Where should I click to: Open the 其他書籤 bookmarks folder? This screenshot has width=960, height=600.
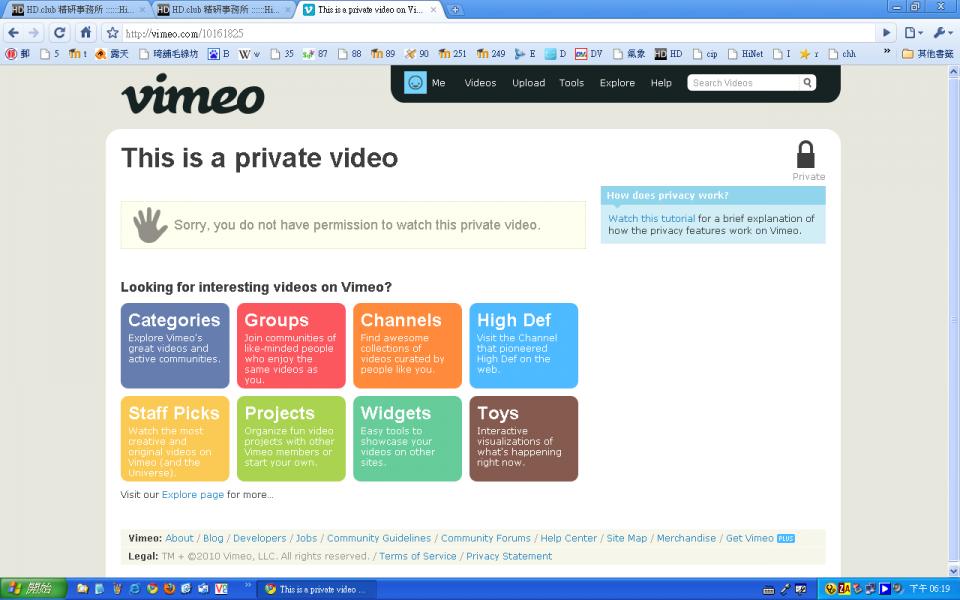(928, 54)
